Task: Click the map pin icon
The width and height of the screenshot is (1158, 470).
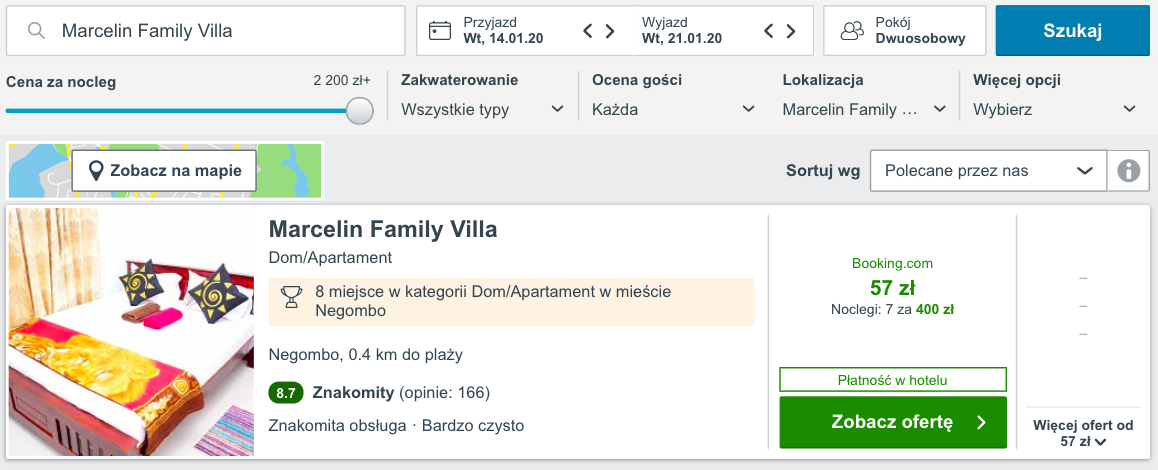Action: pos(96,171)
